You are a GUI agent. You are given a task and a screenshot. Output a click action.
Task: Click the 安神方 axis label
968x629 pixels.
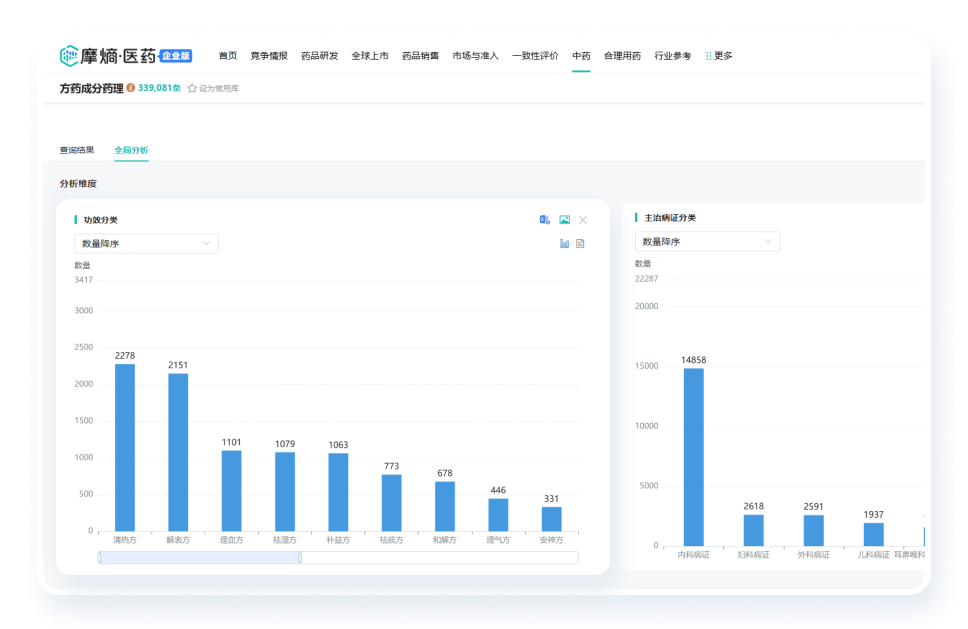[551, 539]
